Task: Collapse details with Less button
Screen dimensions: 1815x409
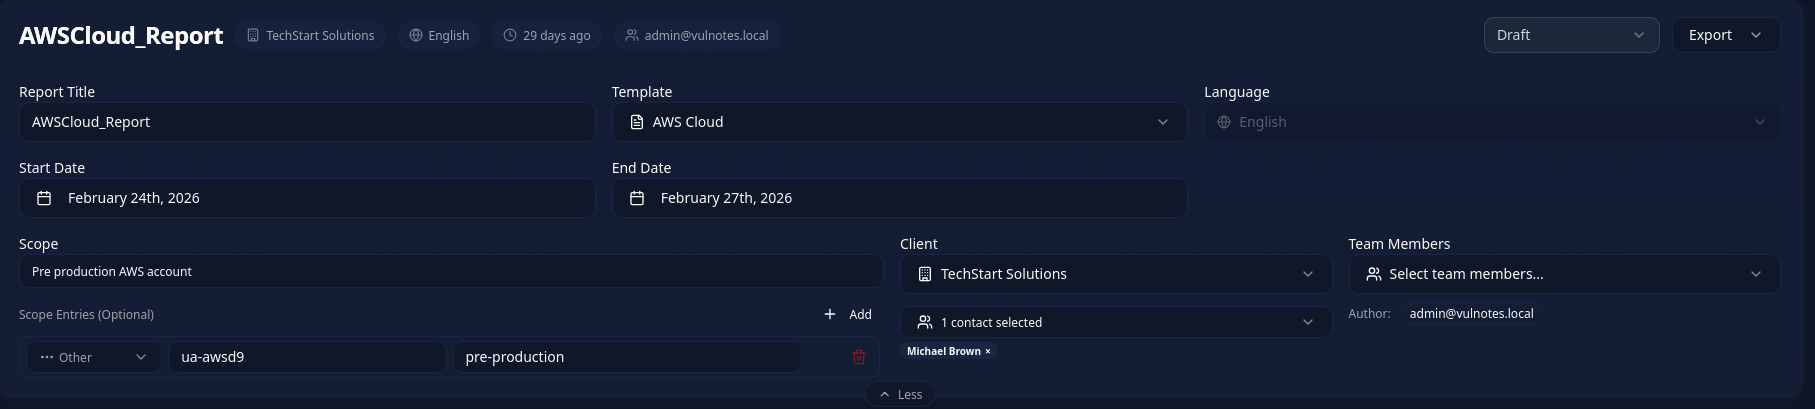Action: [900, 394]
